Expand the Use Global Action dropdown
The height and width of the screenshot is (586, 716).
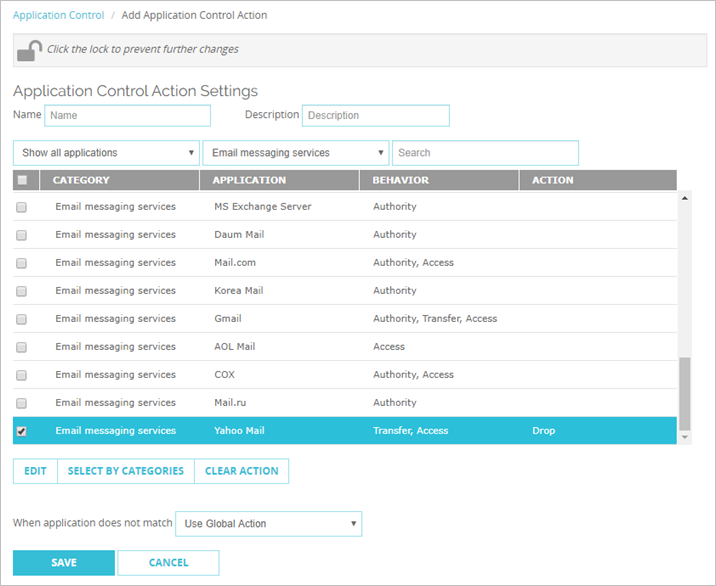point(268,524)
